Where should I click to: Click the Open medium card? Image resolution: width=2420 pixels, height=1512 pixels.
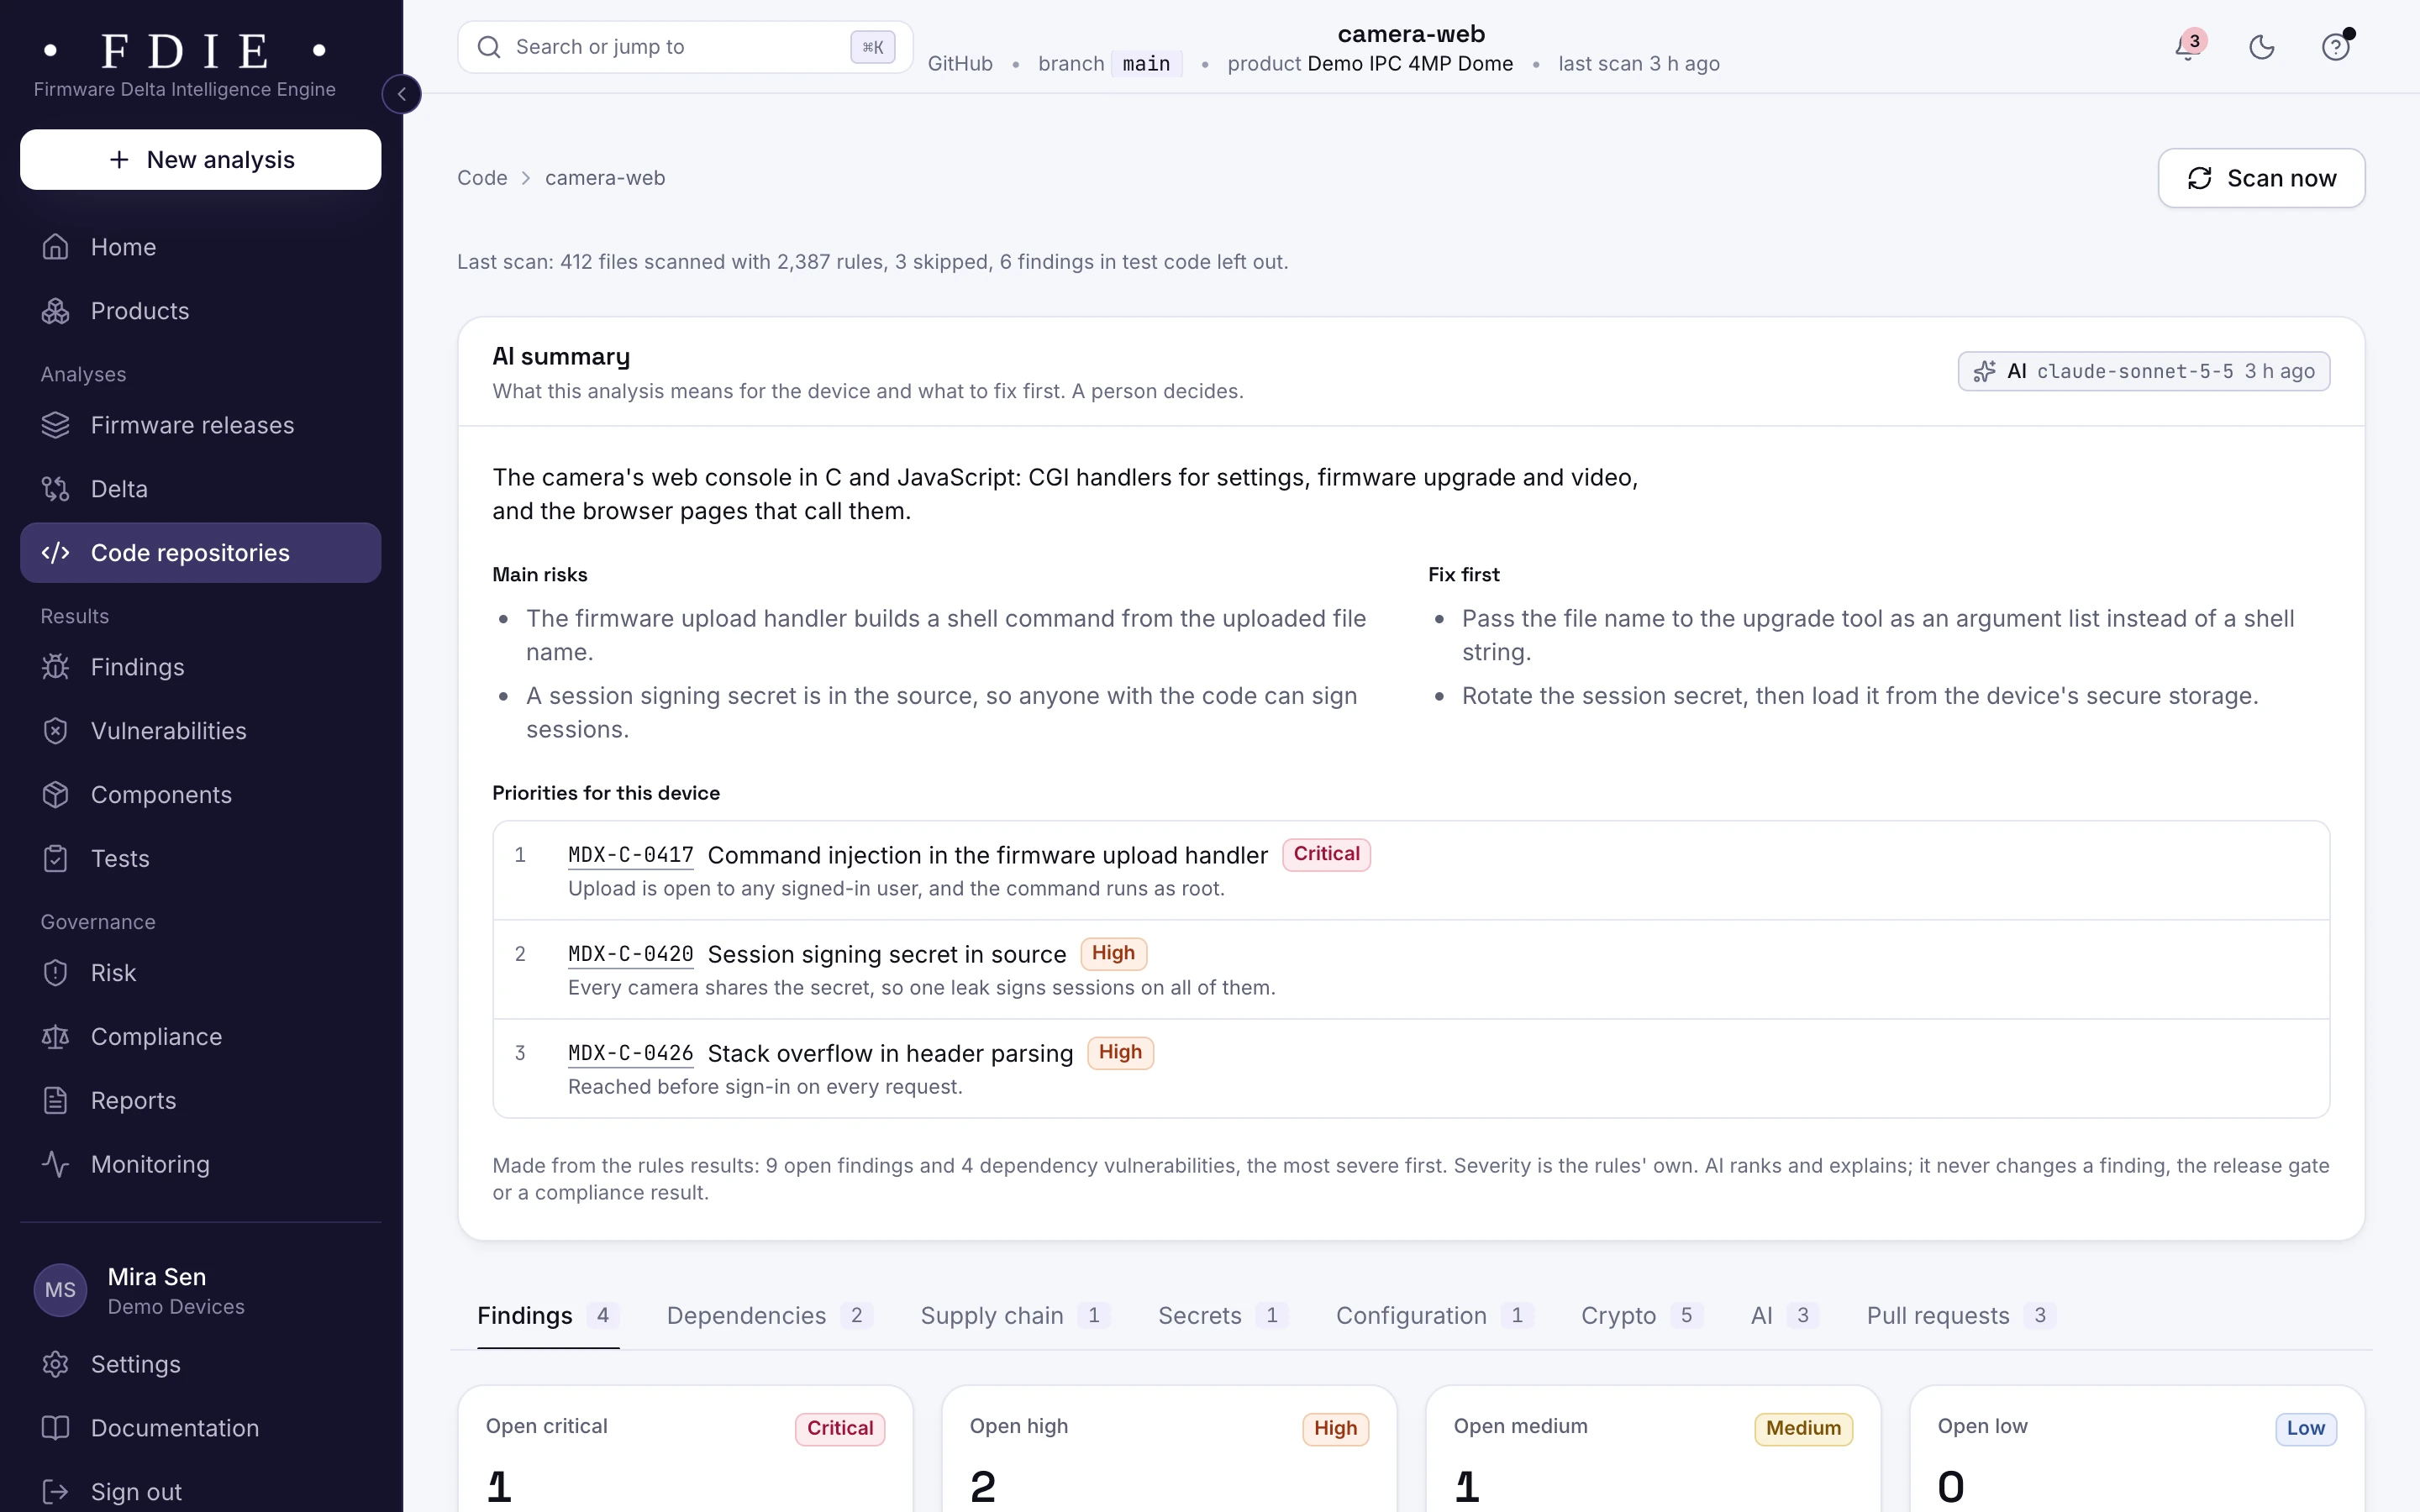coord(1653,1448)
